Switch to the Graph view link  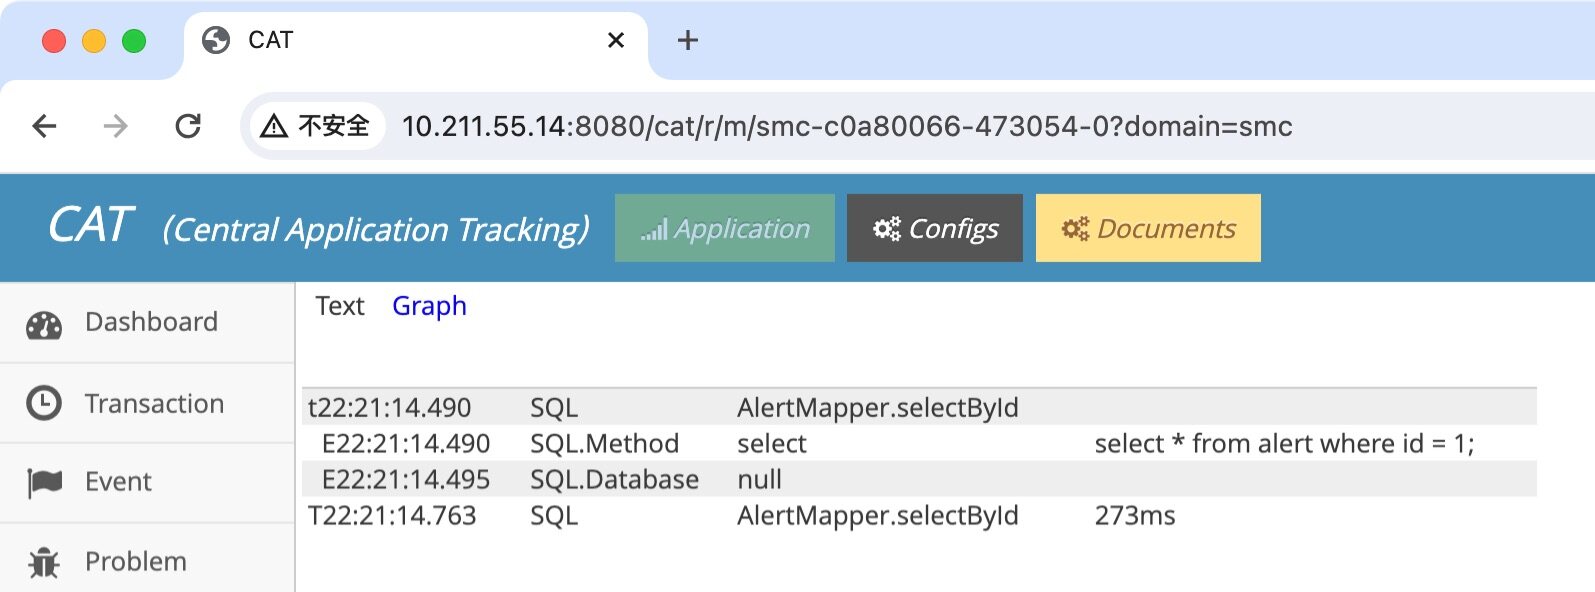tap(429, 306)
